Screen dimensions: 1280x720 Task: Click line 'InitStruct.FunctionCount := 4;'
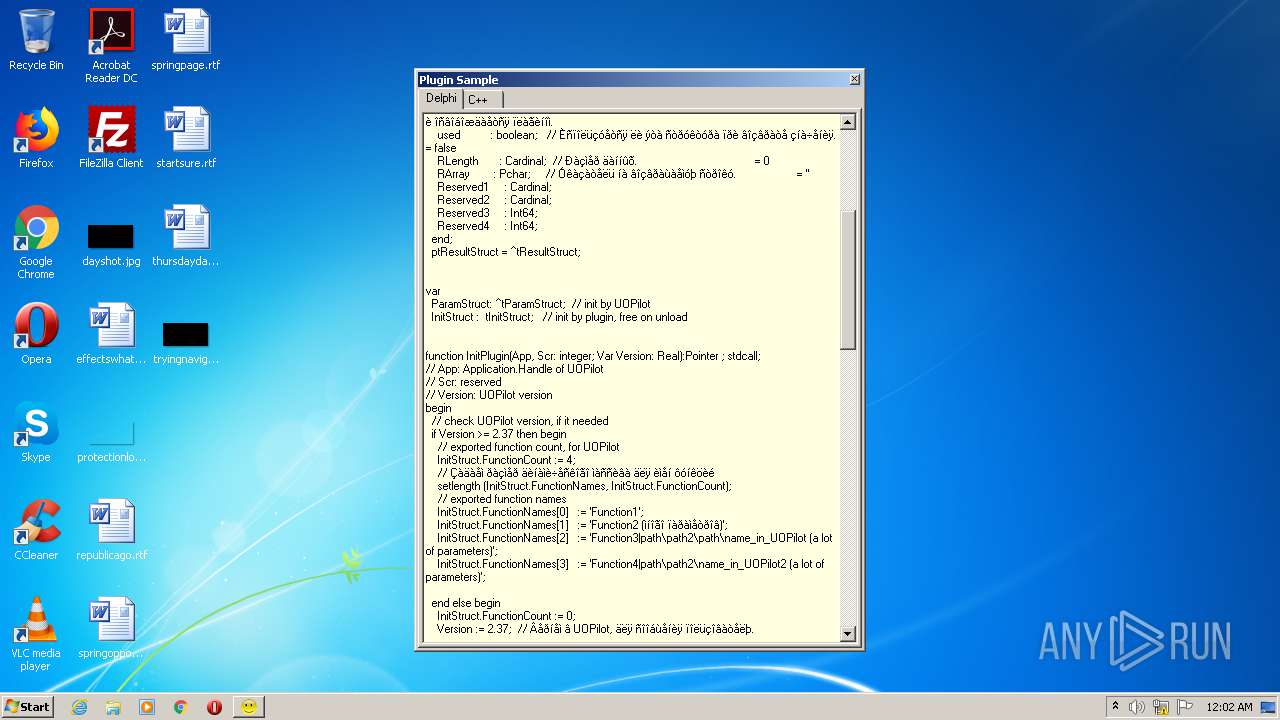(506, 460)
